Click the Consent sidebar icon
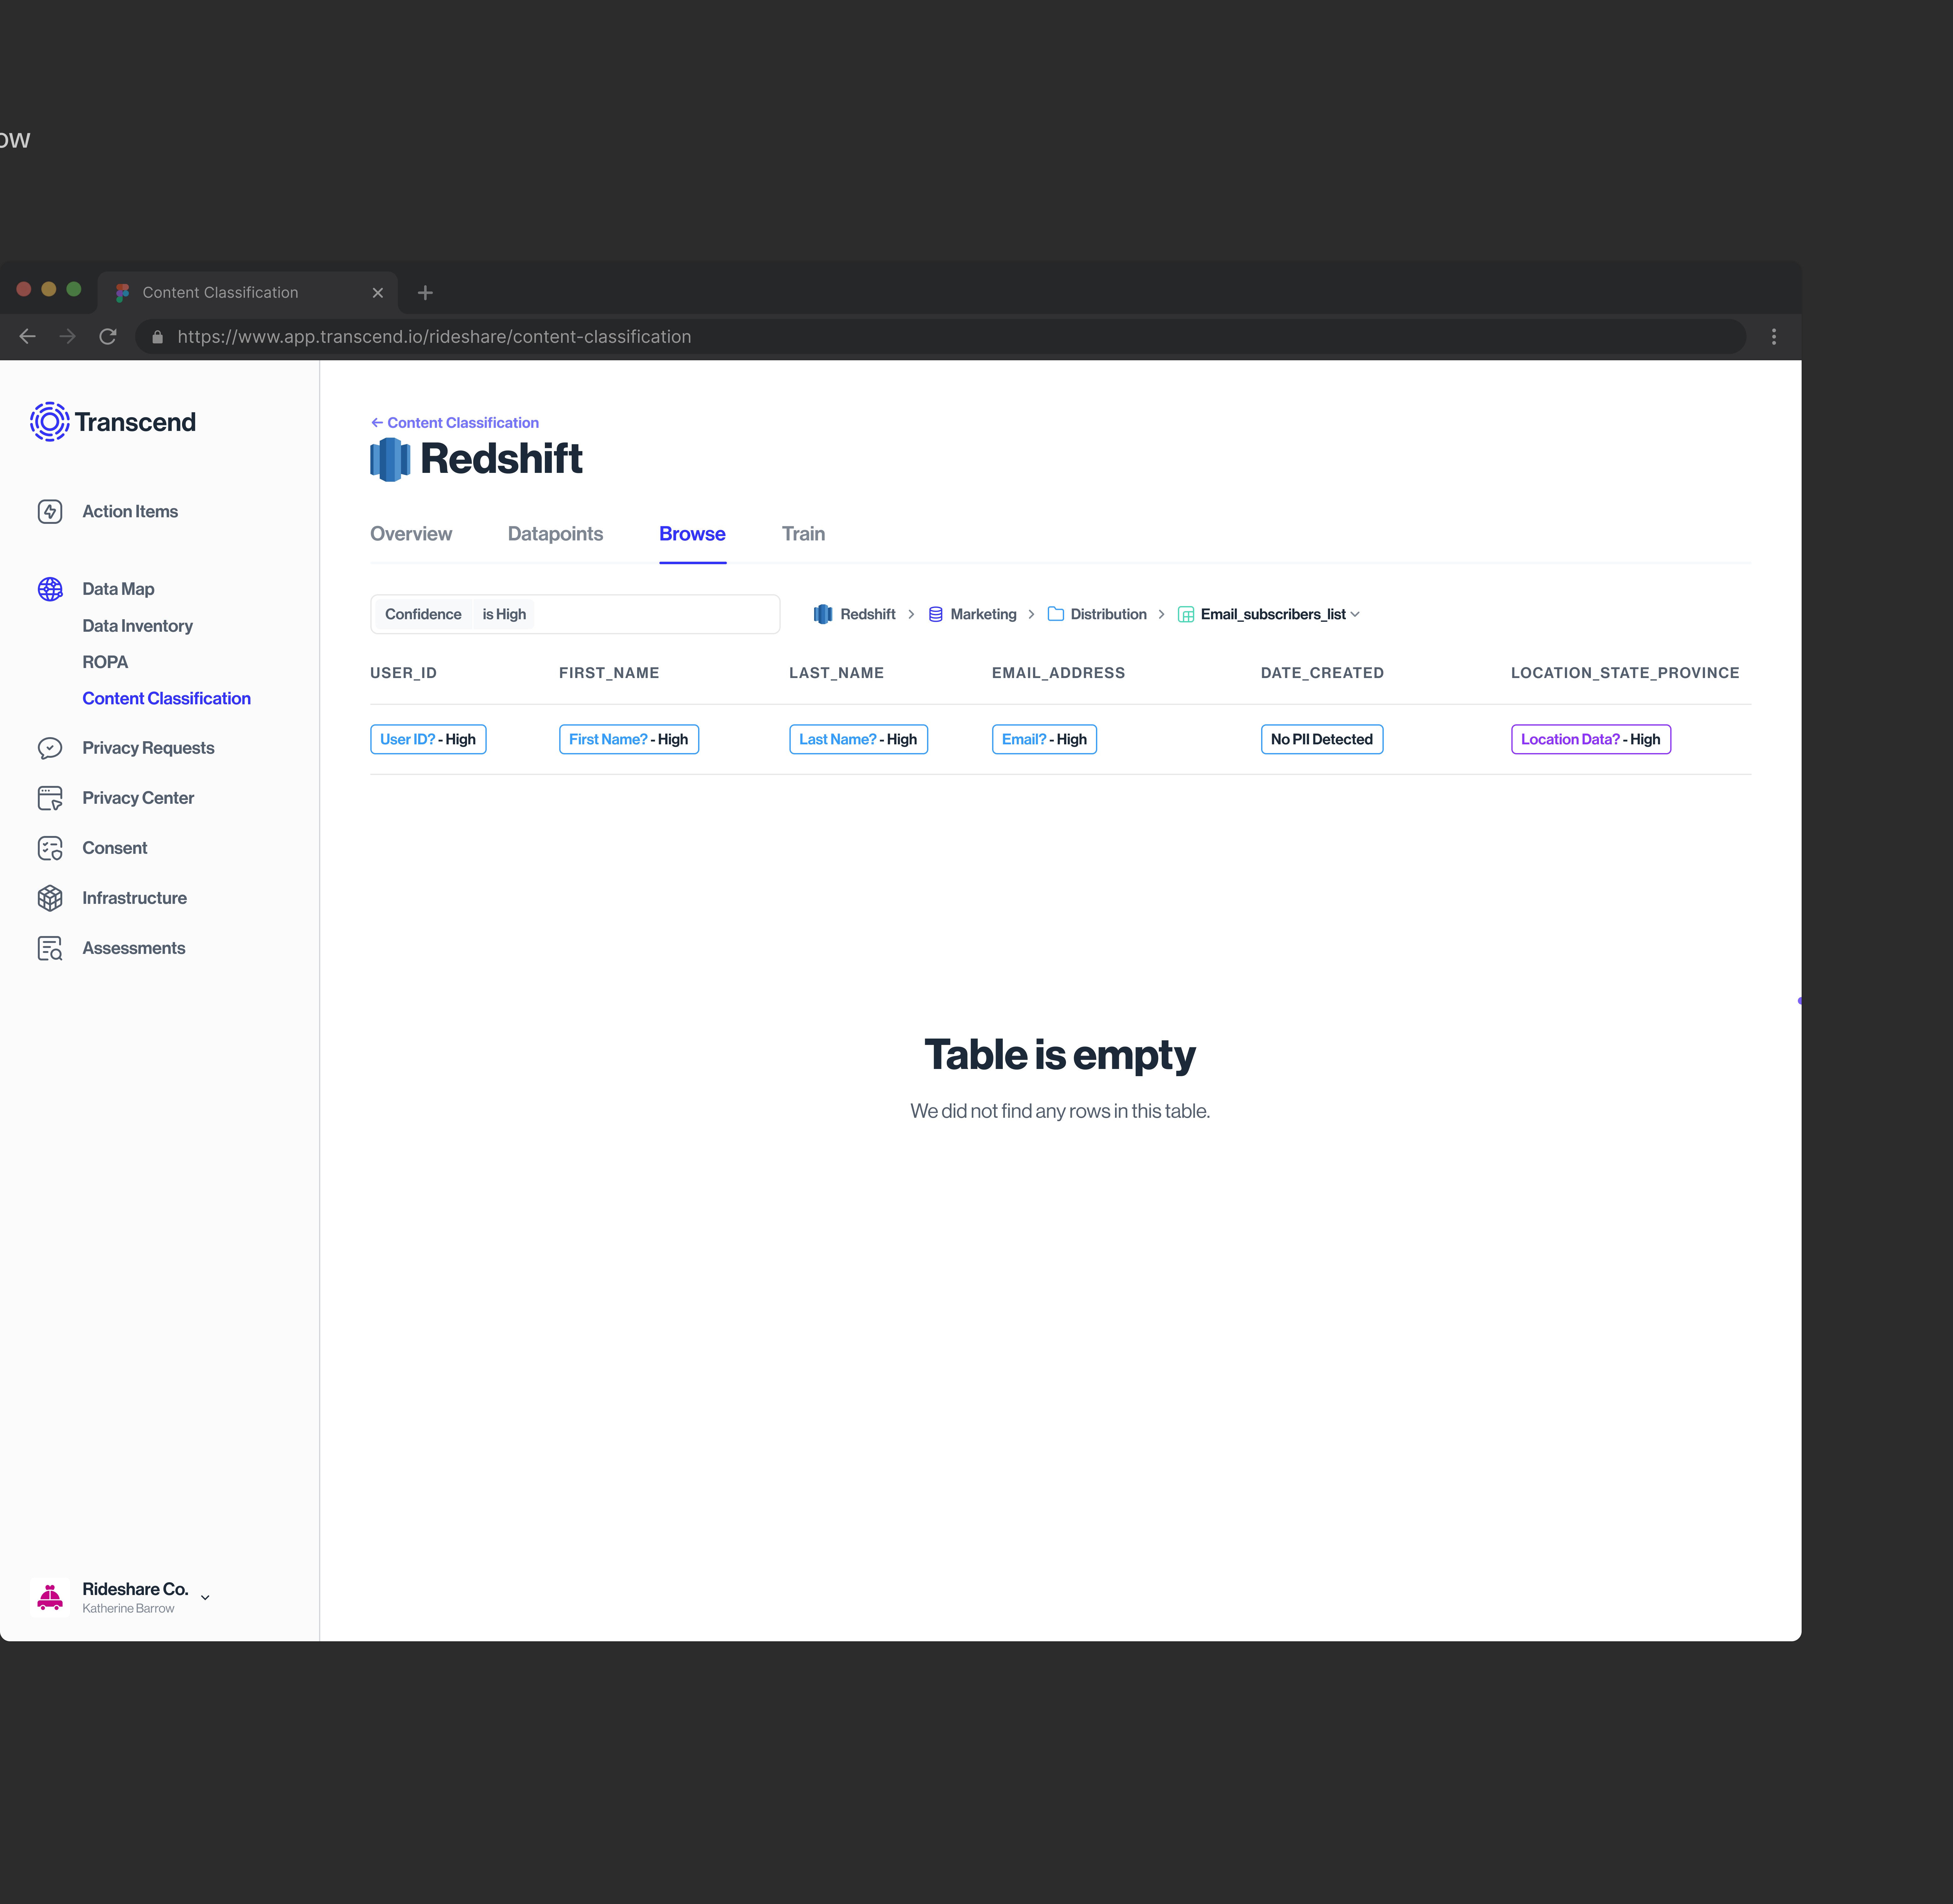This screenshot has height=1904, width=1953. 50,848
